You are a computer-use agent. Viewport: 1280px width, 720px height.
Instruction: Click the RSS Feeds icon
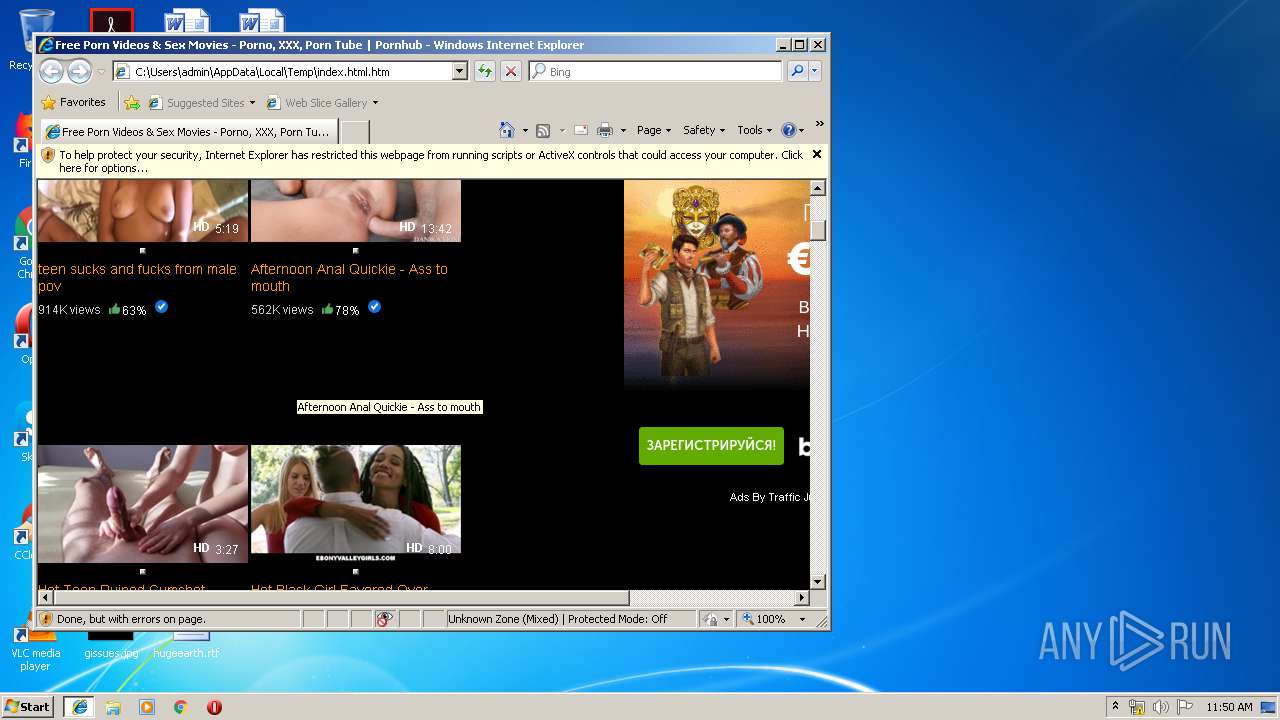(x=543, y=130)
